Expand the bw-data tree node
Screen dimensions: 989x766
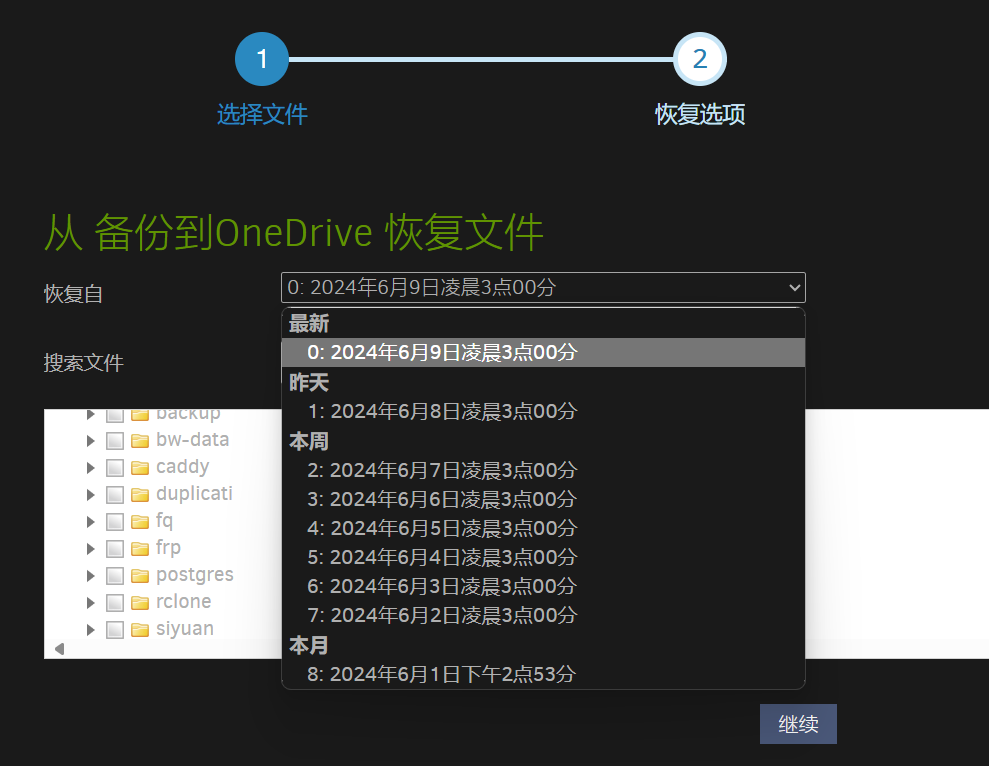(x=91, y=440)
